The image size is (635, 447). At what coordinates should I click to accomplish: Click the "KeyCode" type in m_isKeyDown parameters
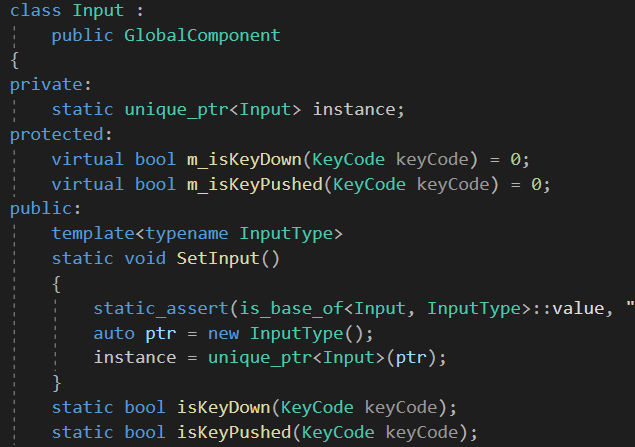tap(349, 160)
